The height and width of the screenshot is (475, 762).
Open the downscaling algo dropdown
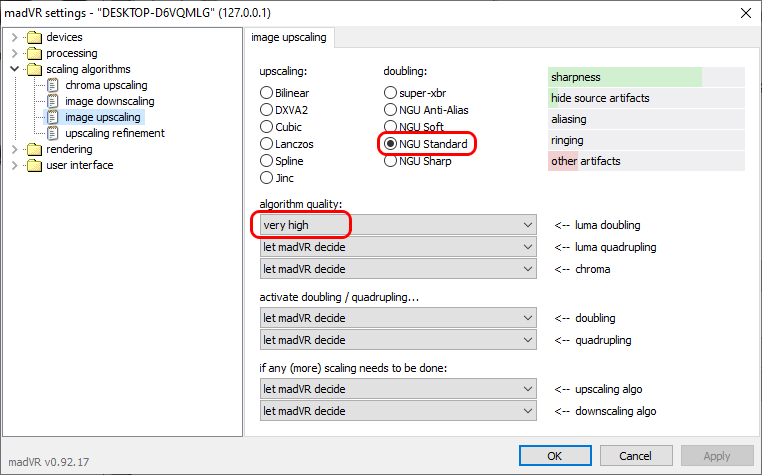pos(398,411)
